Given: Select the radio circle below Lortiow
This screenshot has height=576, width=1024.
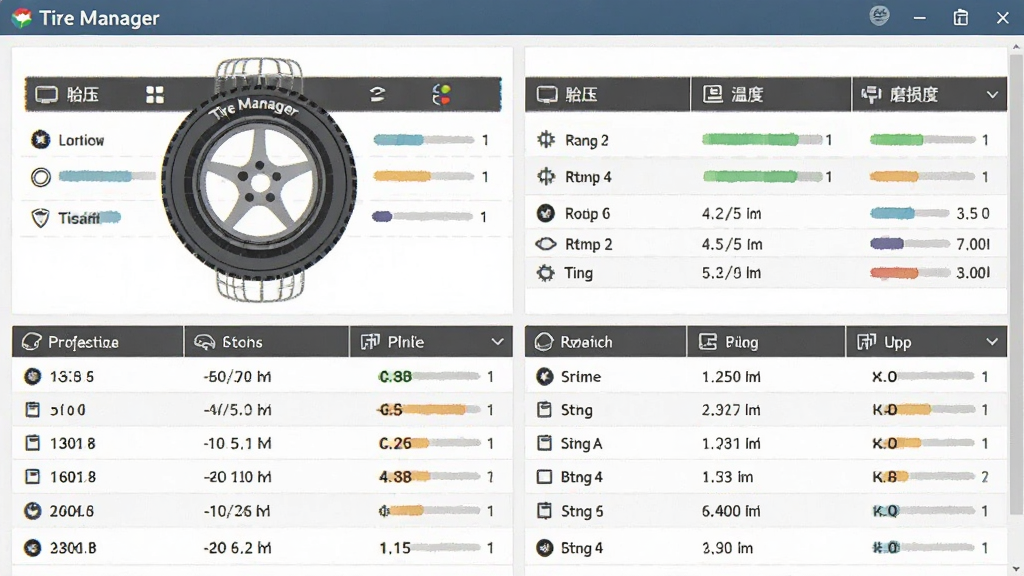Looking at the screenshot, I should point(40,177).
